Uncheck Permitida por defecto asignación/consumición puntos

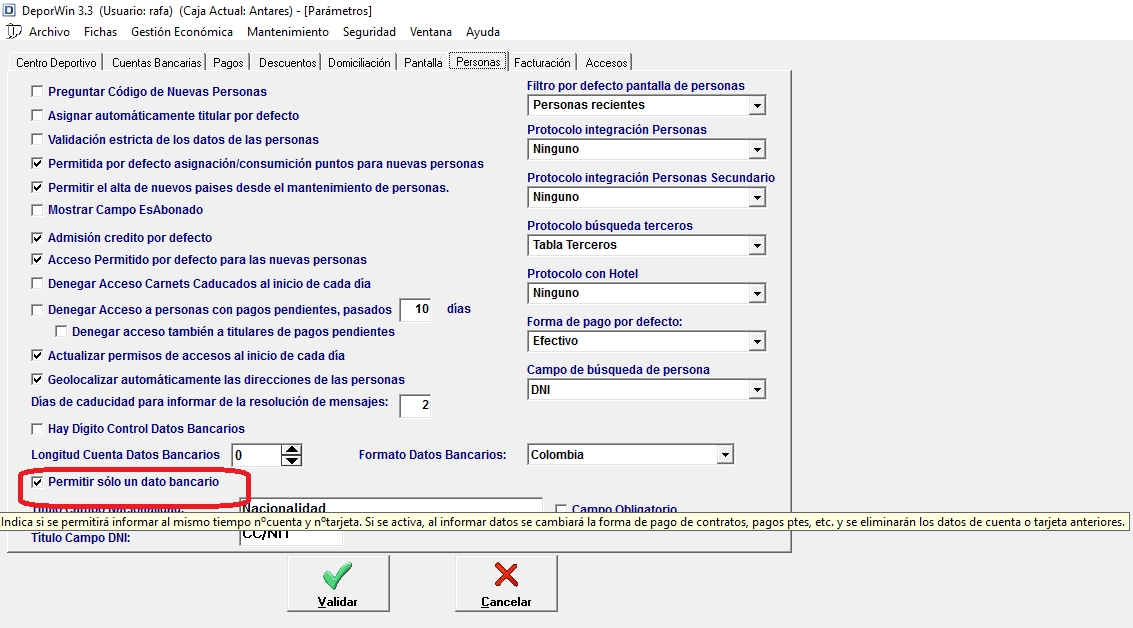(x=37, y=164)
